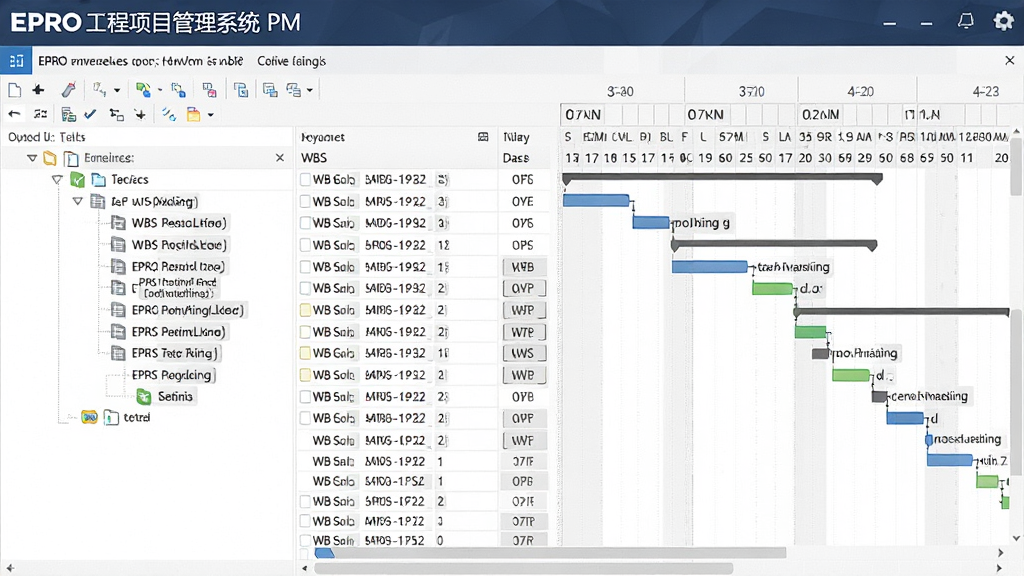Click the blue panel icon left of tabs

[16, 61]
